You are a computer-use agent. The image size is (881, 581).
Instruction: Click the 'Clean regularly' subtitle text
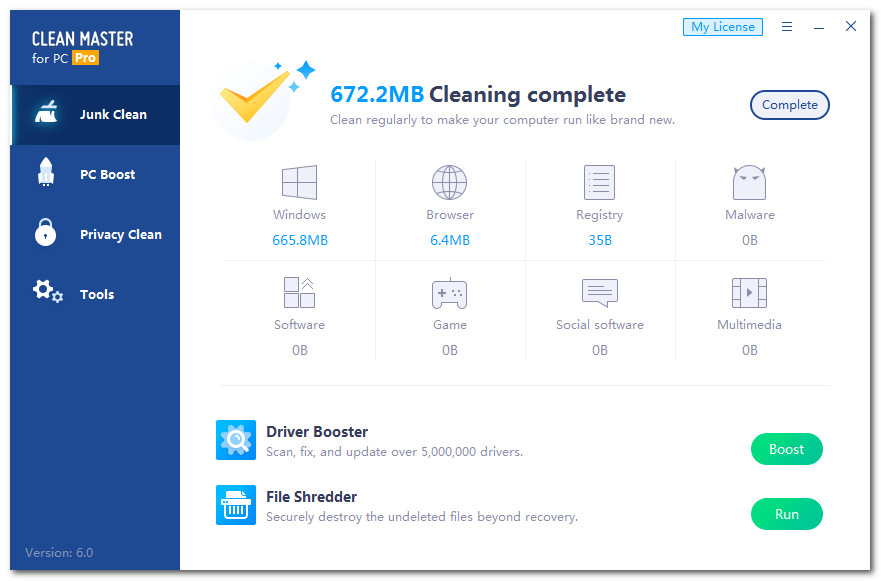[502, 120]
